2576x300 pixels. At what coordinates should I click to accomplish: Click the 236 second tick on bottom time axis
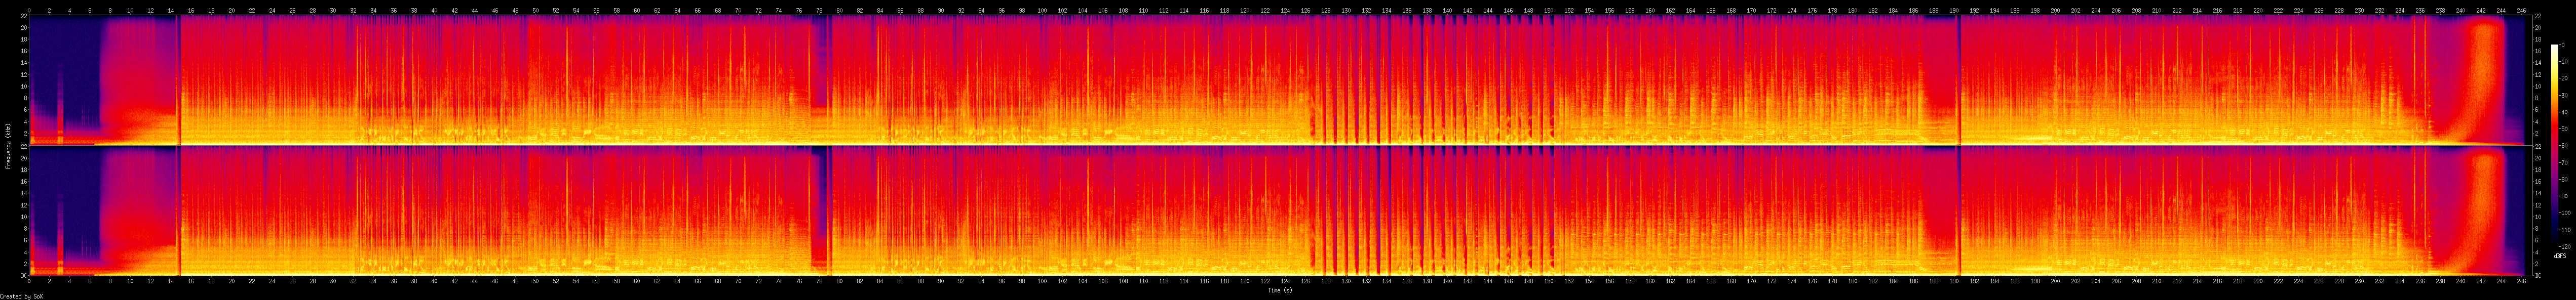pos(2419,282)
